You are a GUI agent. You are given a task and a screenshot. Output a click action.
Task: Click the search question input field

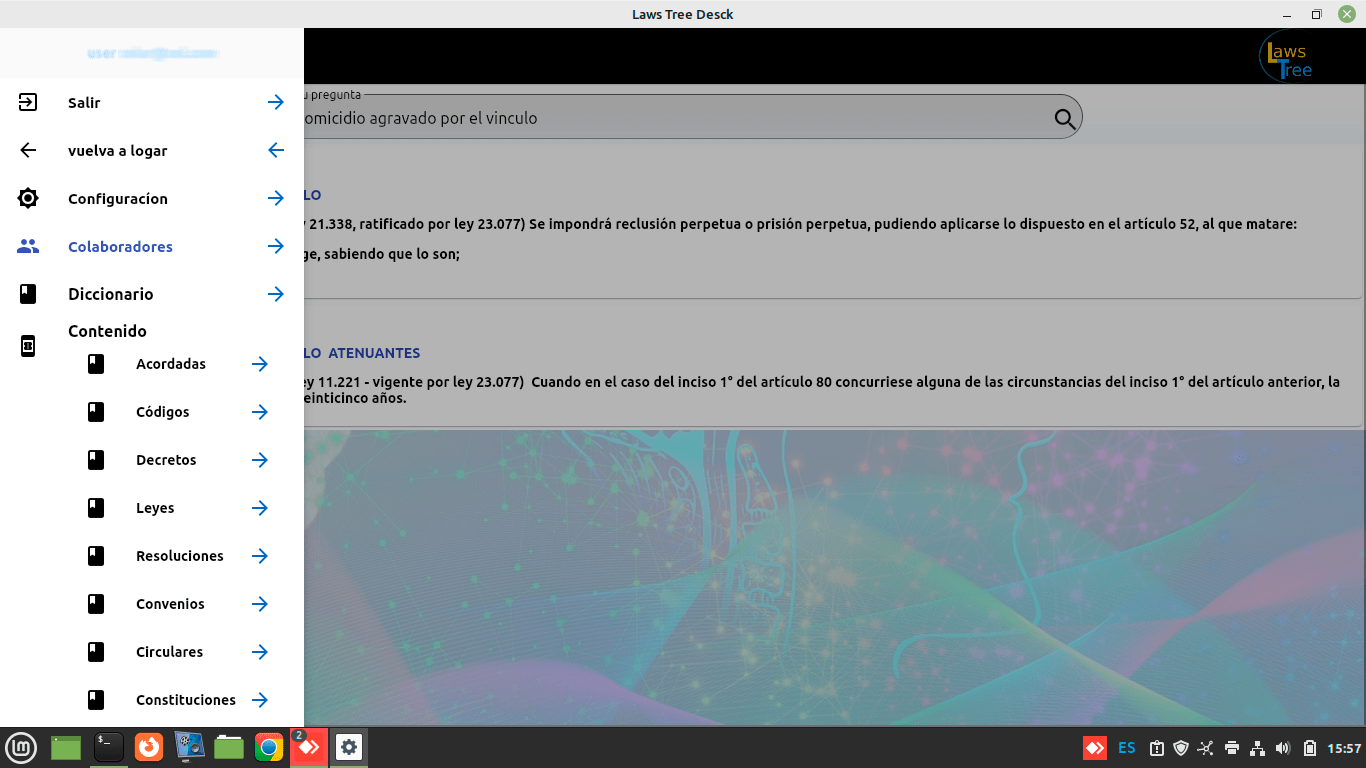(x=670, y=118)
